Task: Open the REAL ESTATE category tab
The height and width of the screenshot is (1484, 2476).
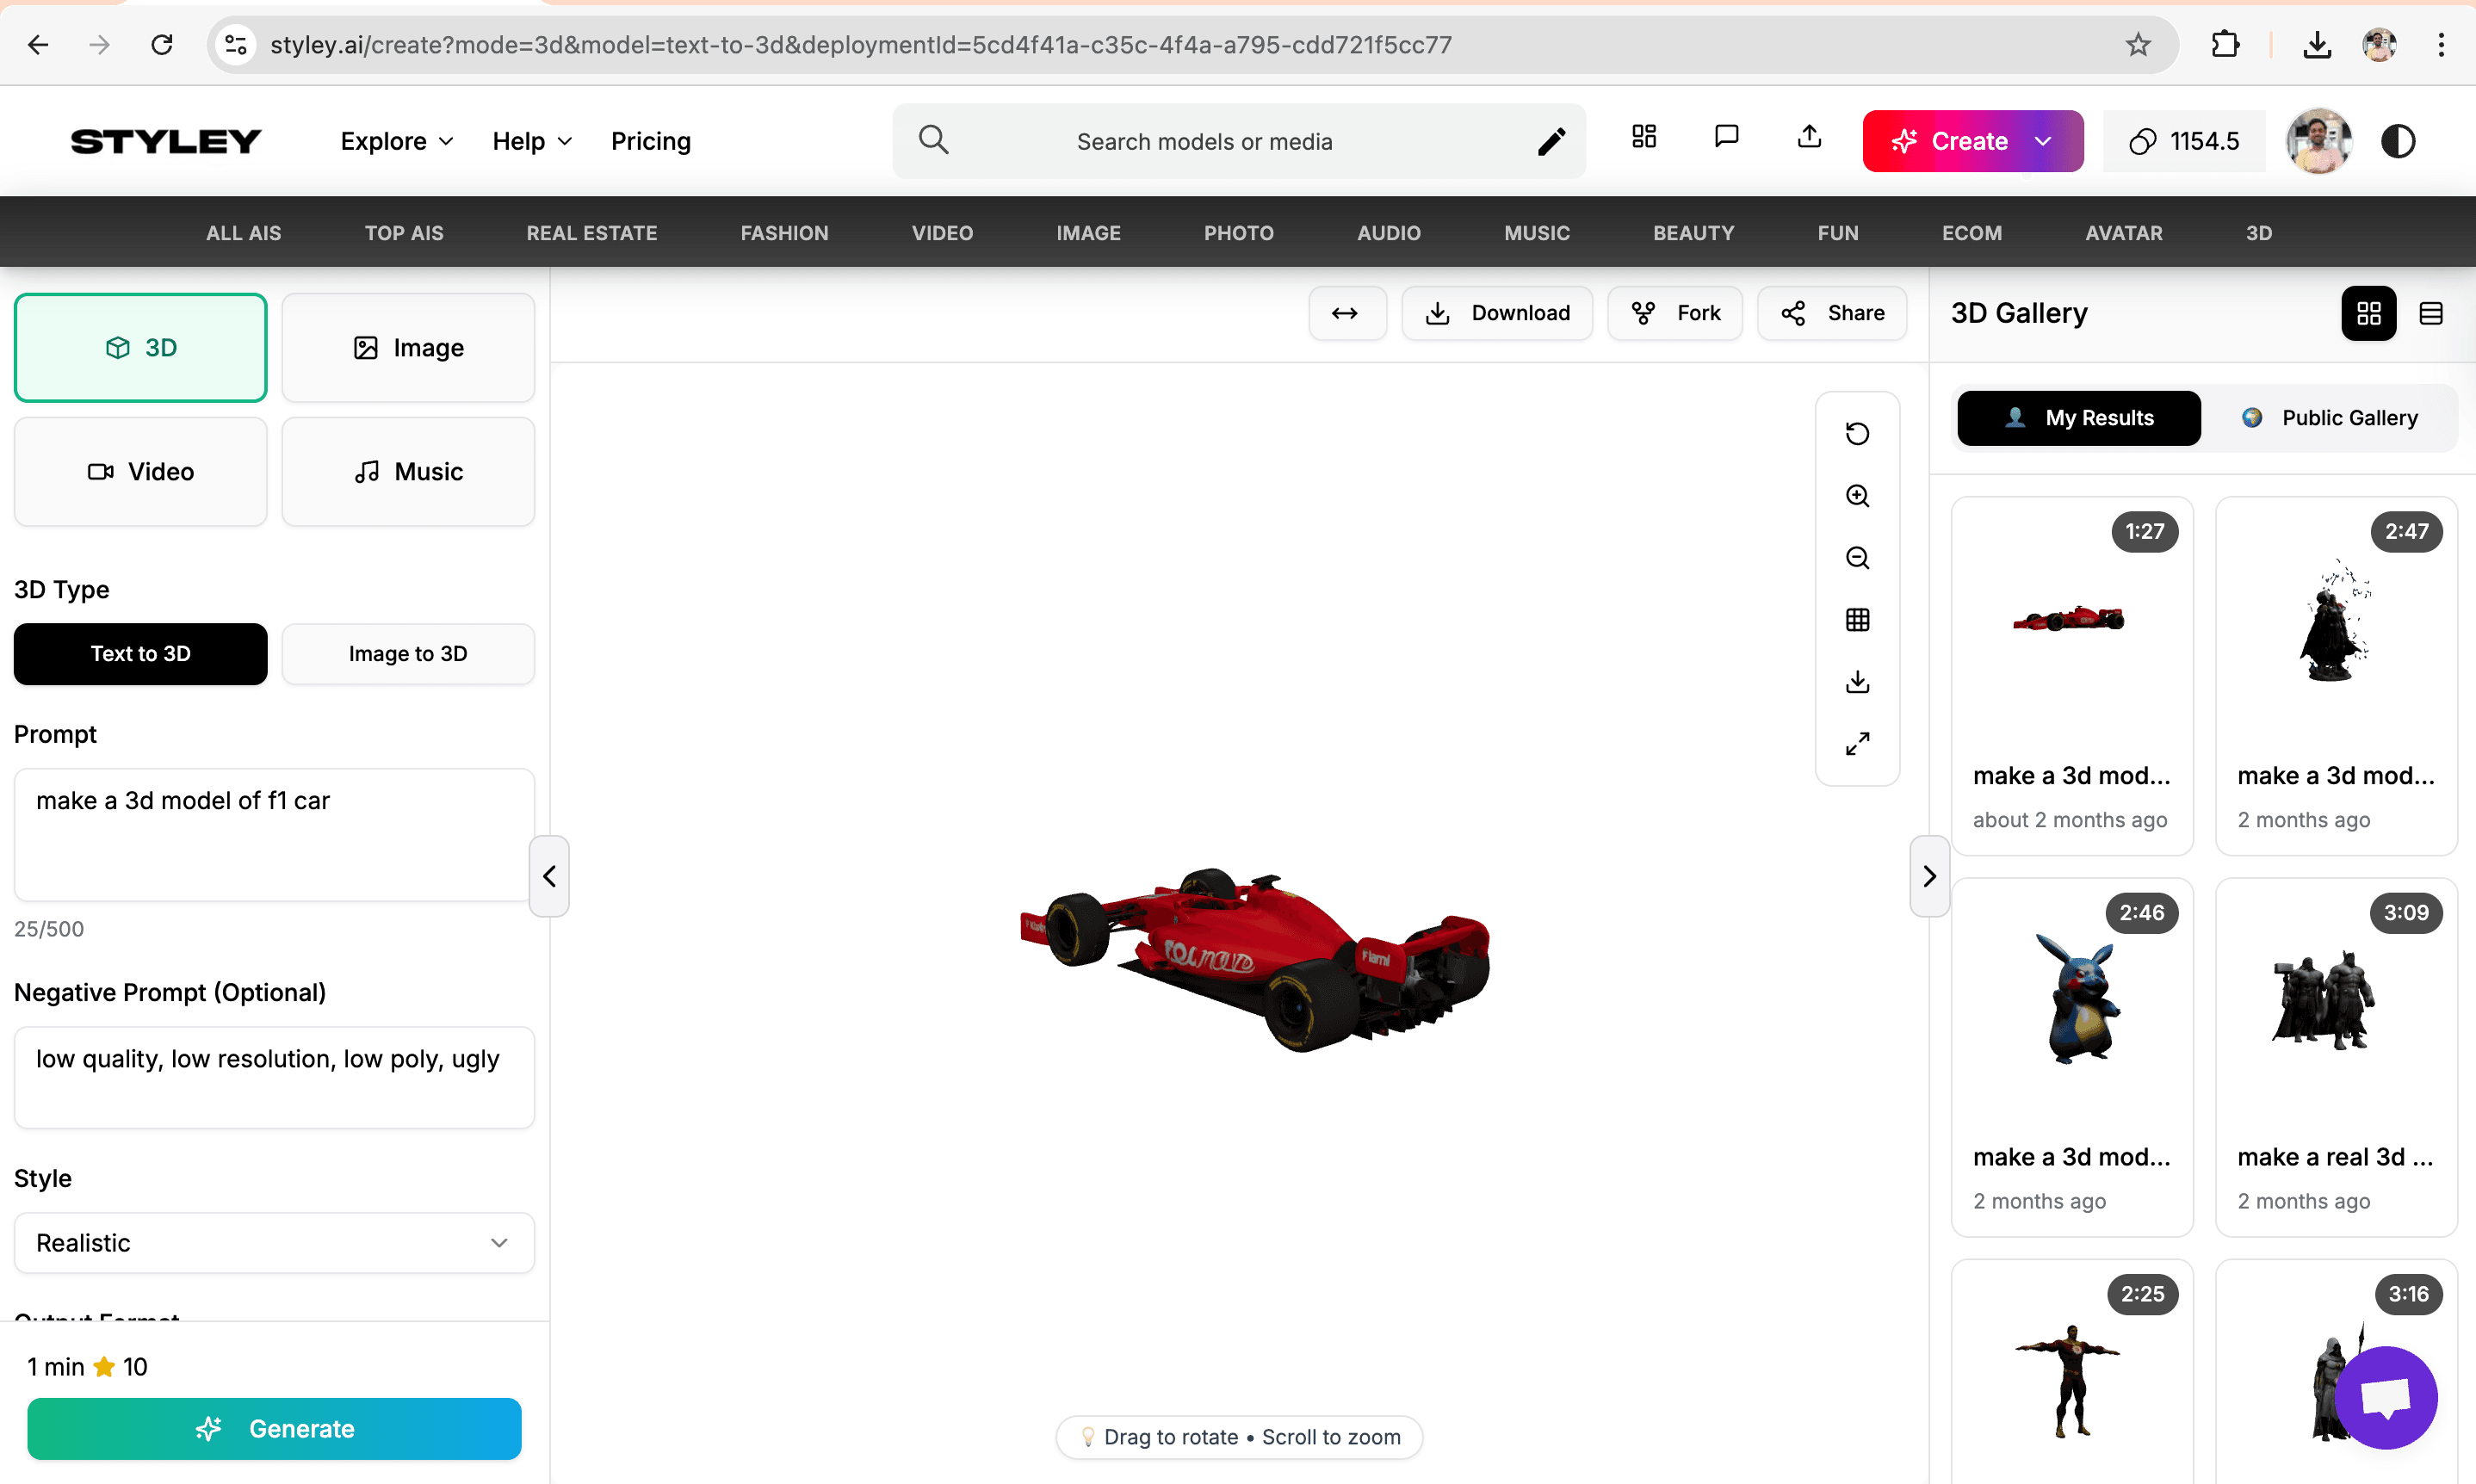Action: pos(591,233)
